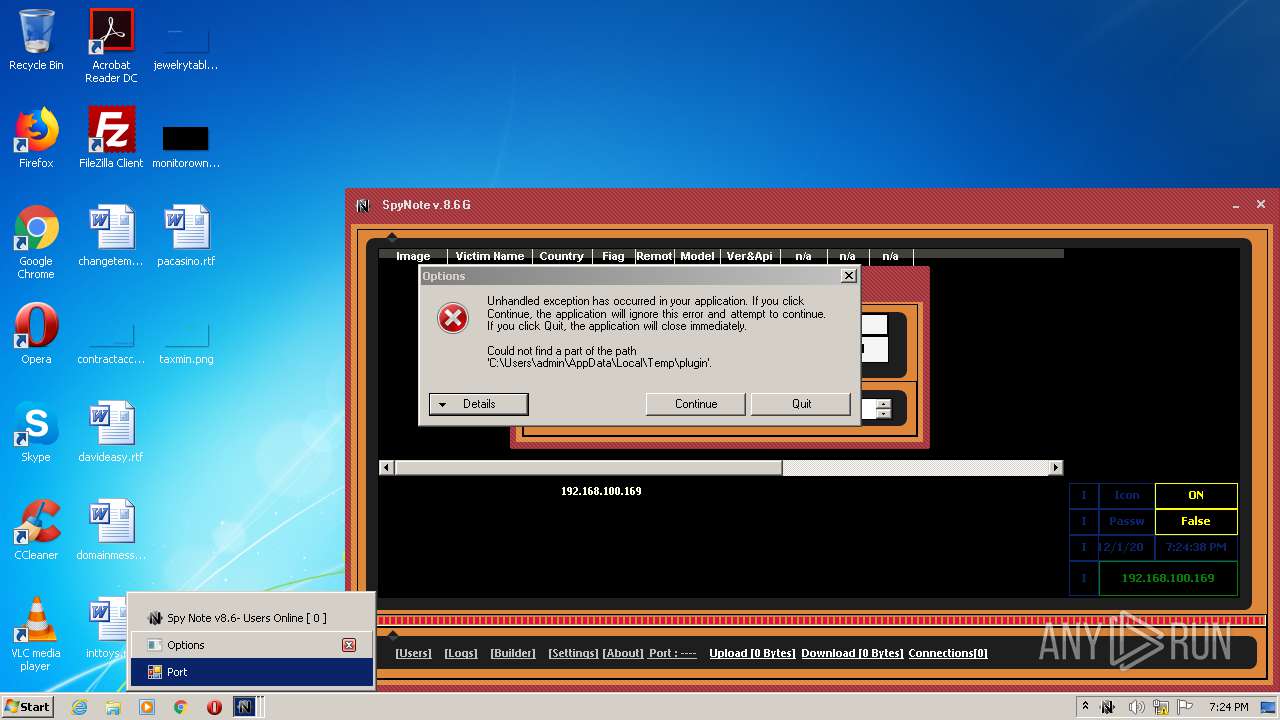Image resolution: width=1280 pixels, height=720 pixels.
Task: Click the SpyNote icon in the system tray
Action: point(1108,707)
